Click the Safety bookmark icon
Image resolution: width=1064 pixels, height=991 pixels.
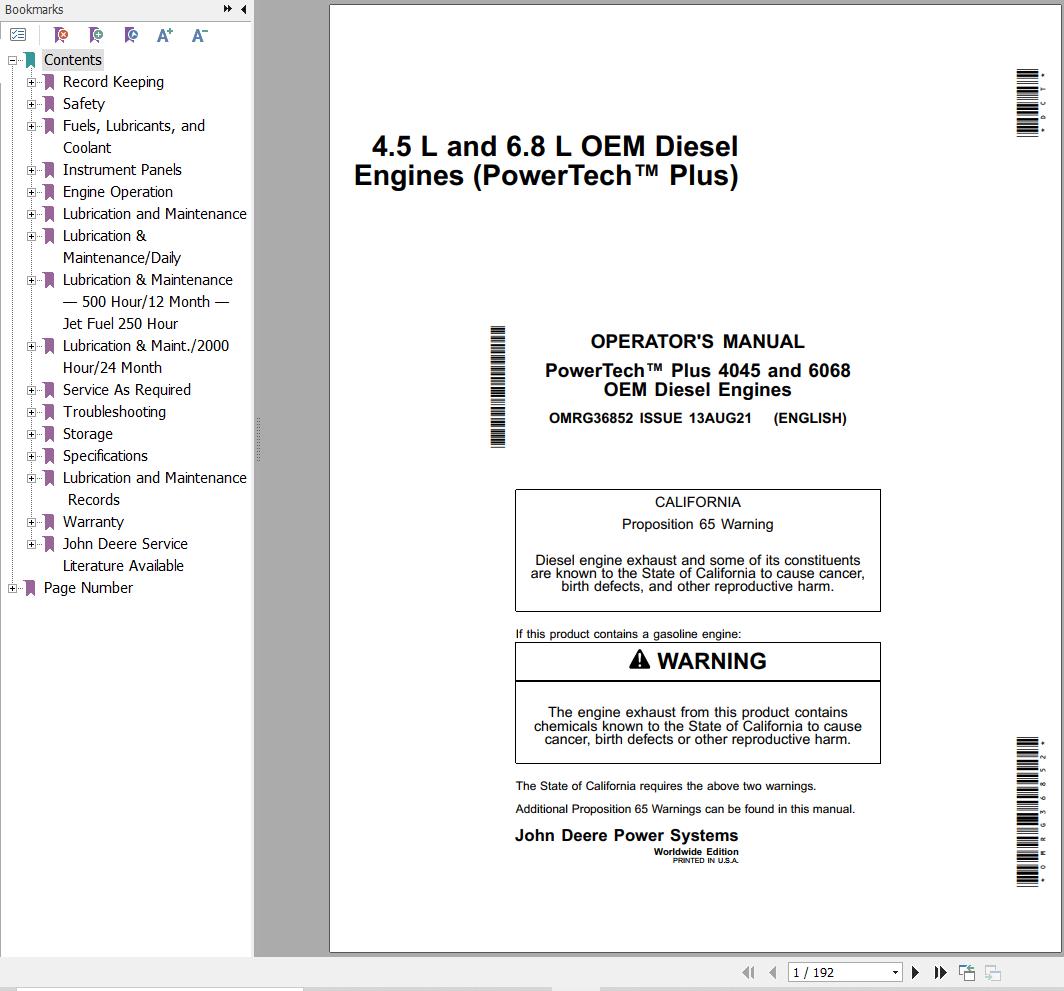[x=49, y=105]
